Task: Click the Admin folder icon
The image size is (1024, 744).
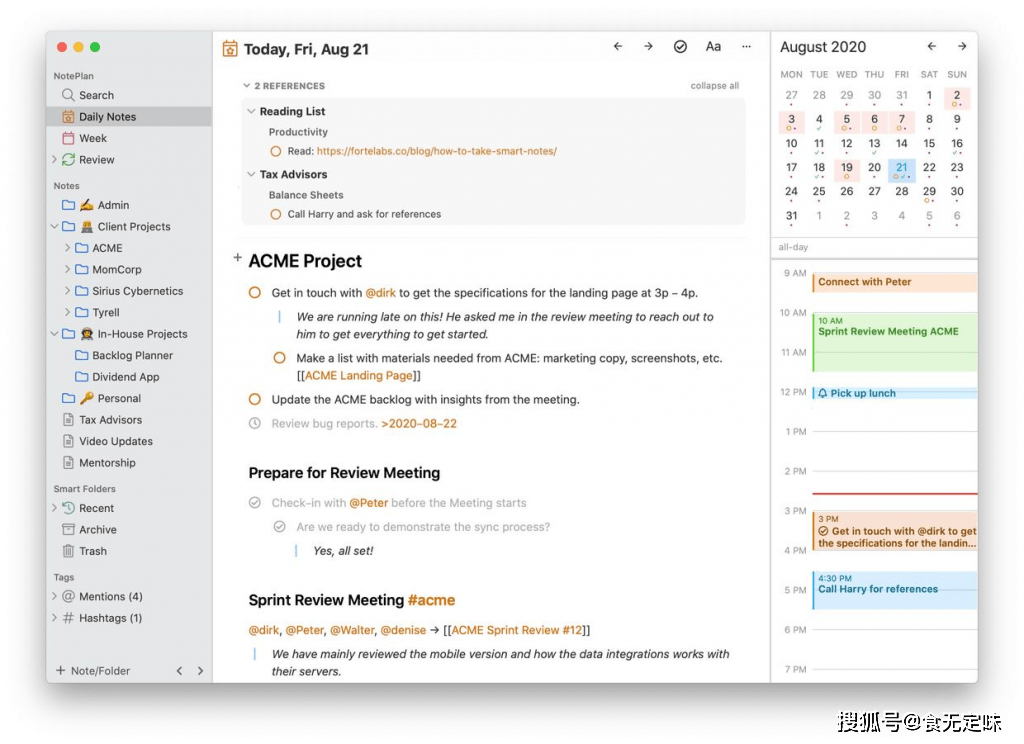Action: [68, 205]
